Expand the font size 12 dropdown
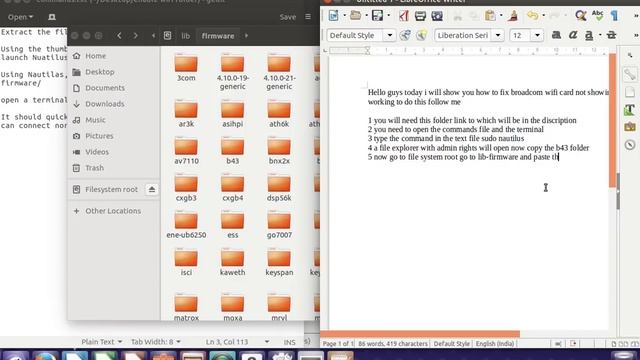 pyautogui.click(x=538, y=36)
